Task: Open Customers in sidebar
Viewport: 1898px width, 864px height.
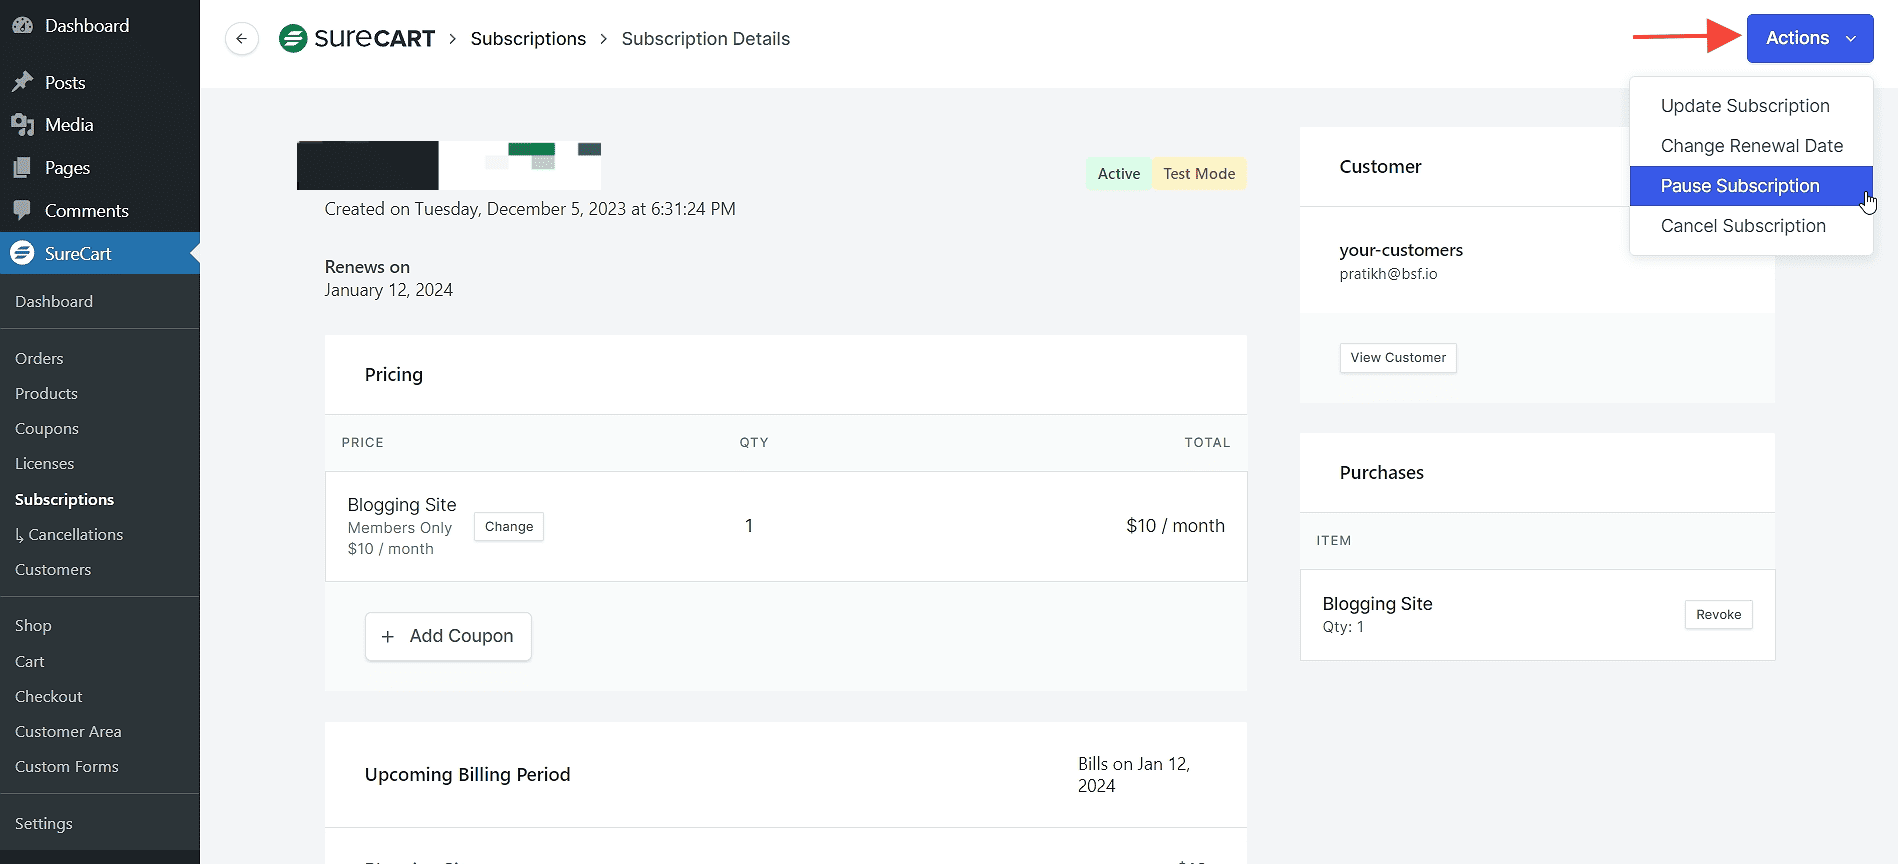Action: click(53, 570)
